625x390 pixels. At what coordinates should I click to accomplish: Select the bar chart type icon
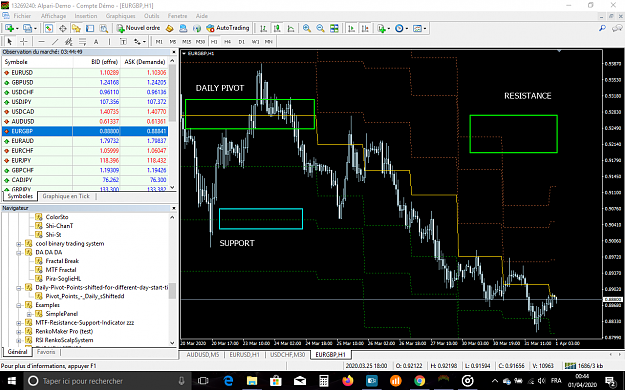263,28
